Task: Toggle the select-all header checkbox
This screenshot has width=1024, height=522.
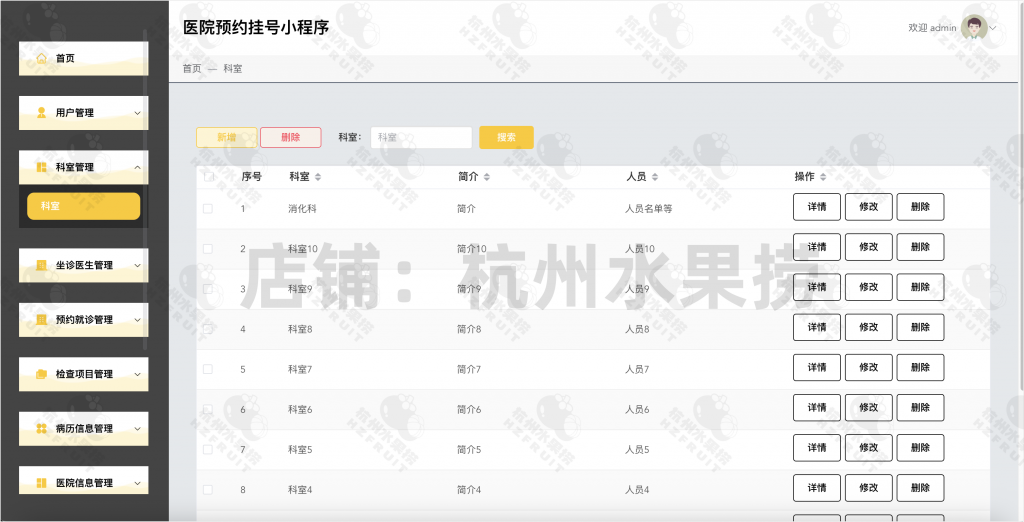Action: 208,176
